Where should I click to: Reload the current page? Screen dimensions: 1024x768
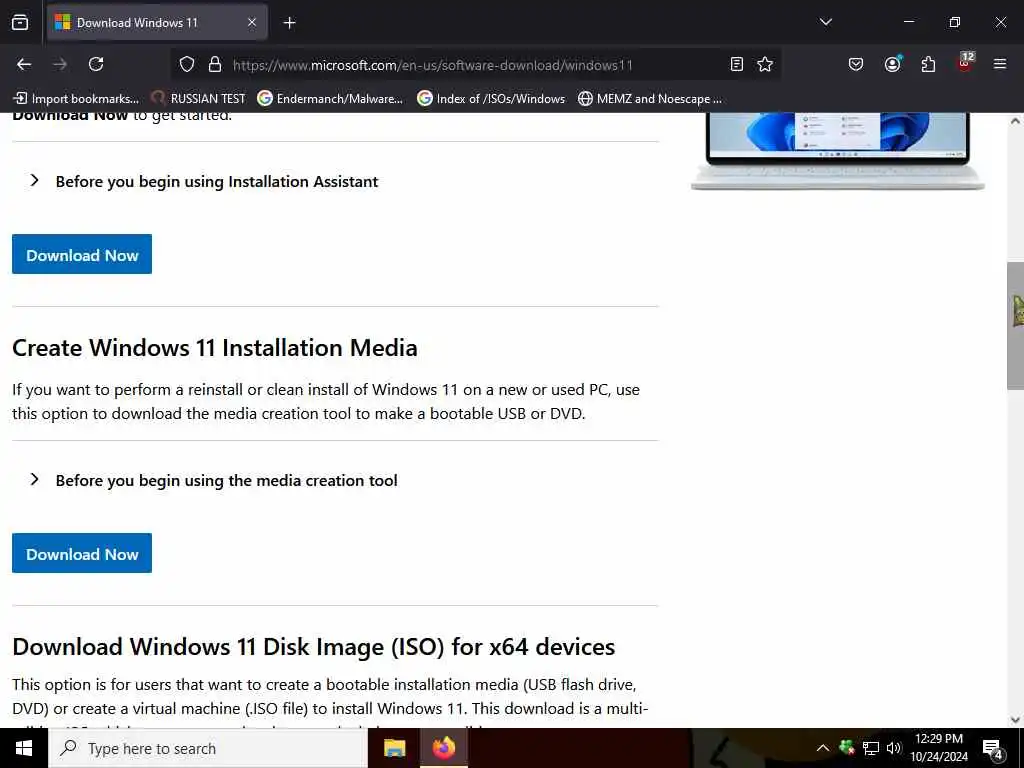tap(96, 64)
